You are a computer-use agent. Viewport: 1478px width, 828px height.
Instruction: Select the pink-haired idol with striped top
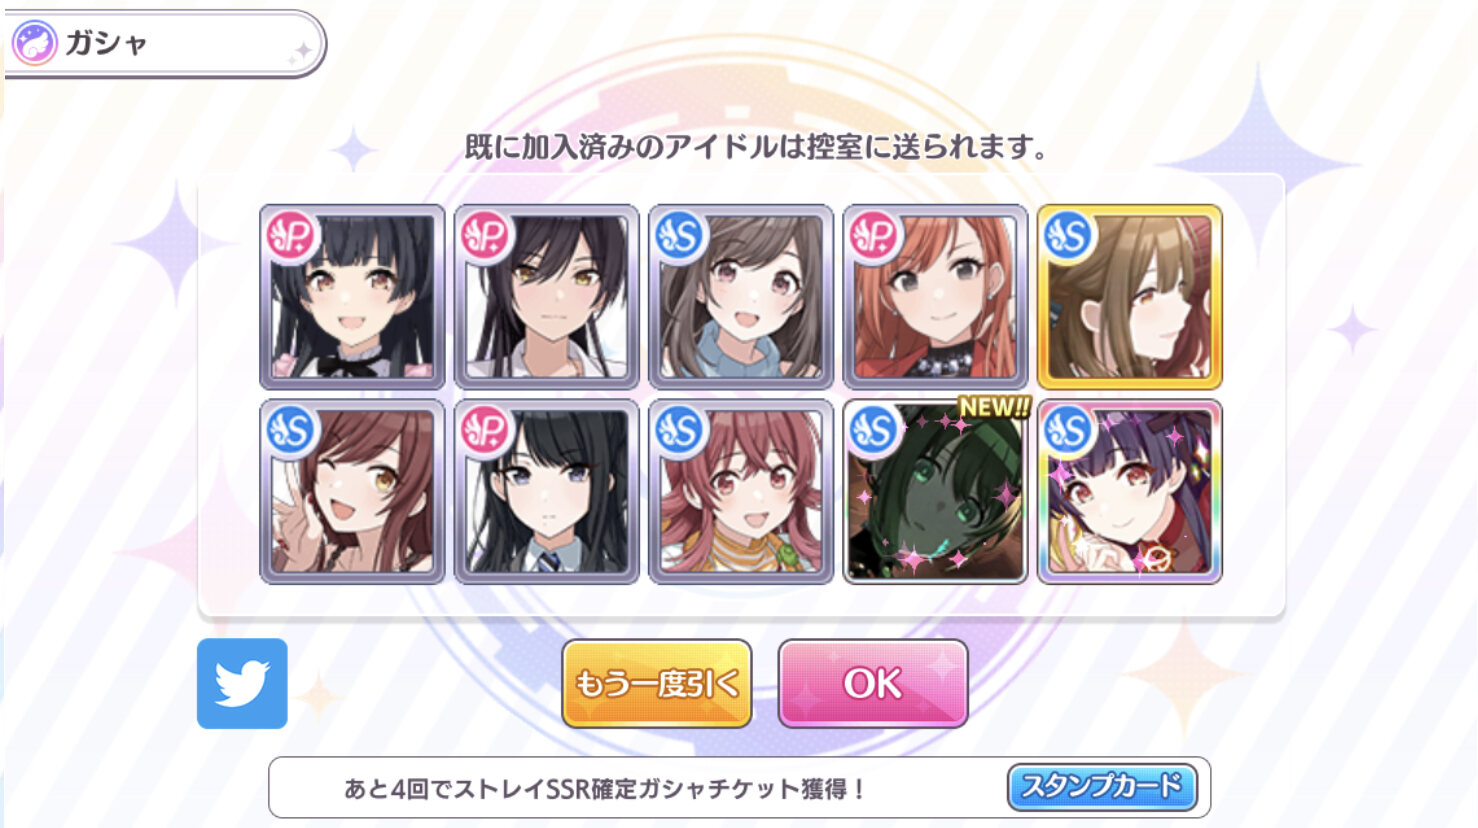tap(741, 492)
